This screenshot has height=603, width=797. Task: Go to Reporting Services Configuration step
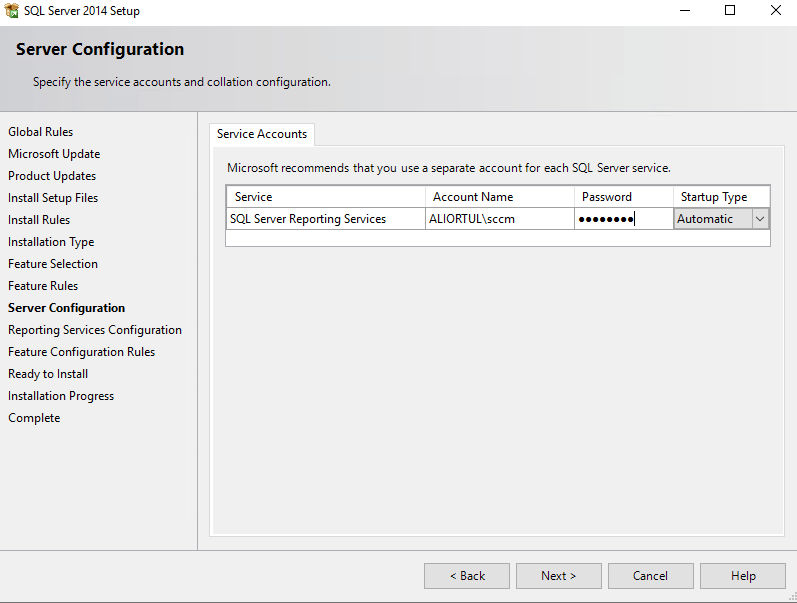[x=95, y=330]
